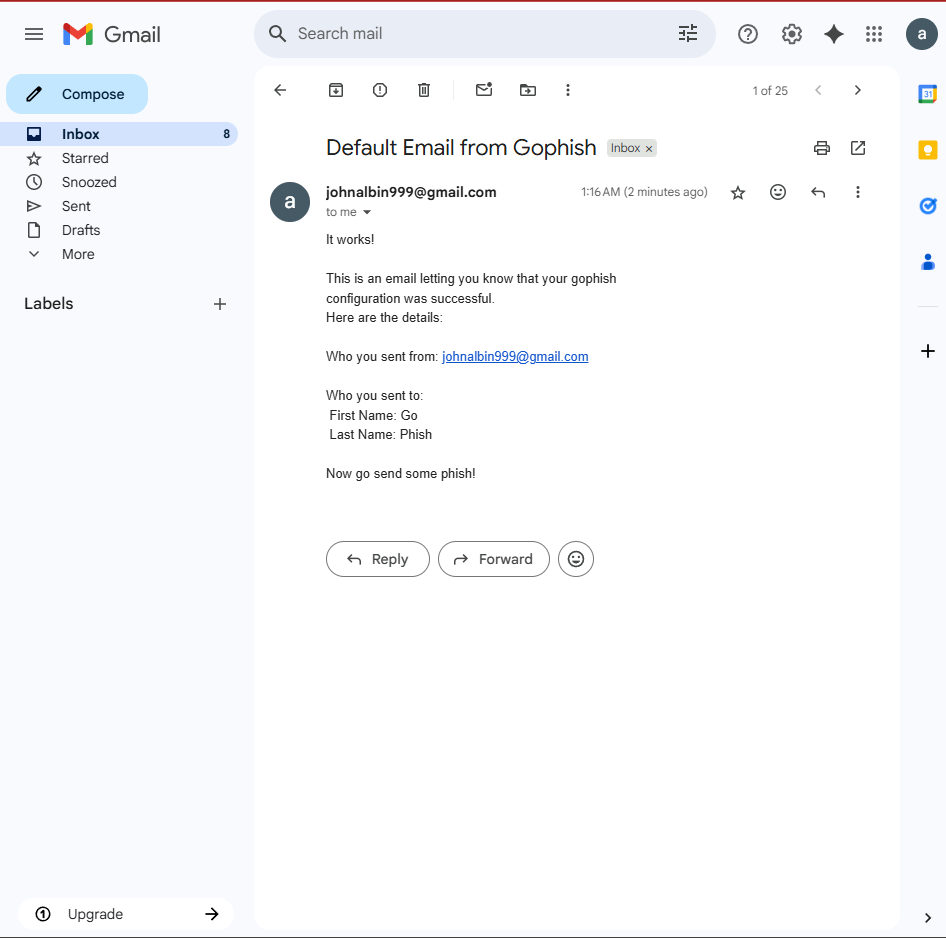The width and height of the screenshot is (946, 938).
Task: Click the Forward button
Action: pyautogui.click(x=494, y=559)
